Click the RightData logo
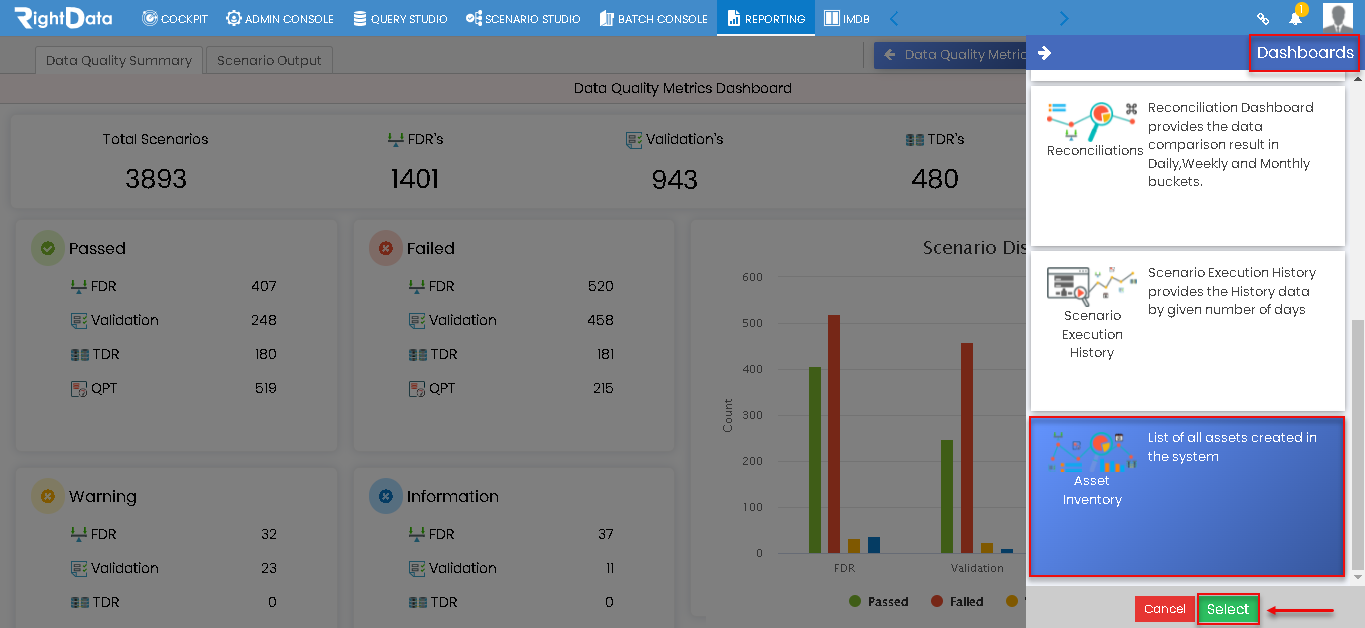The image size is (1365, 628). pos(63,18)
